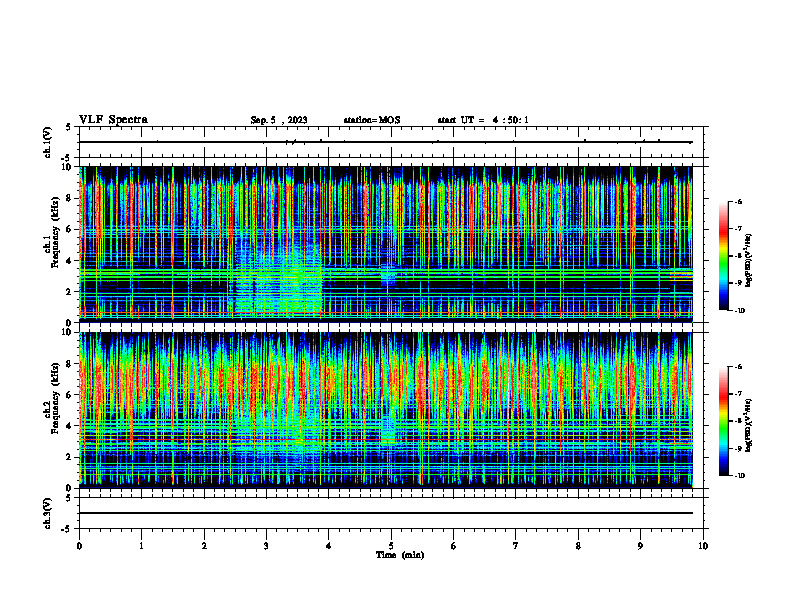Click the ch.2 colorbar log(PSD) units label
This screenshot has height=612, width=792.
[x=749, y=425]
